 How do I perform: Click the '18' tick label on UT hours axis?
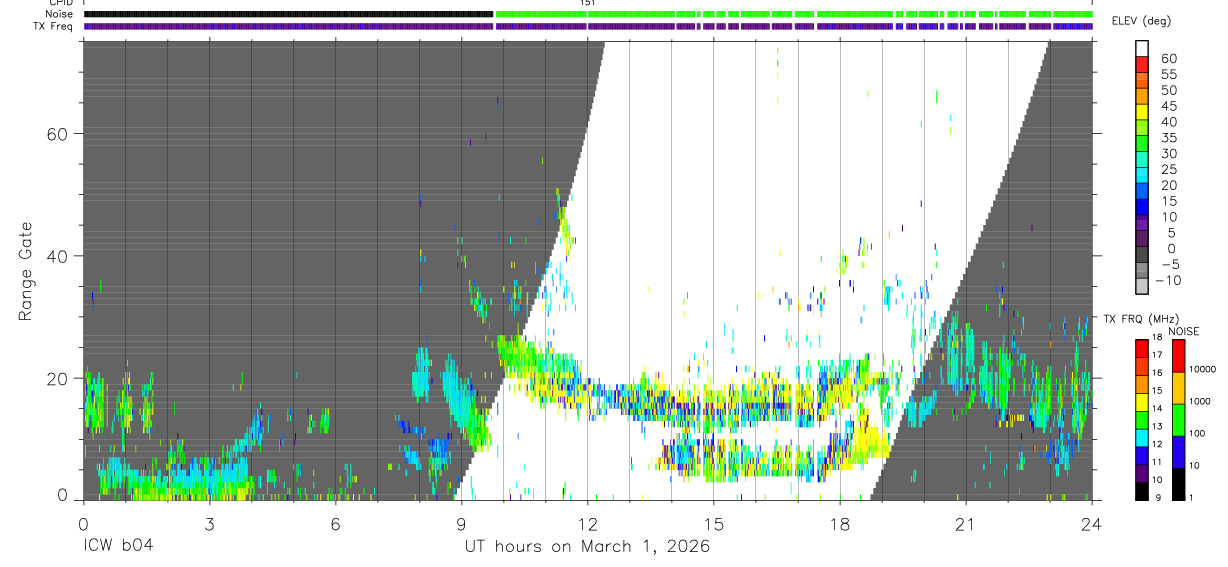point(839,524)
